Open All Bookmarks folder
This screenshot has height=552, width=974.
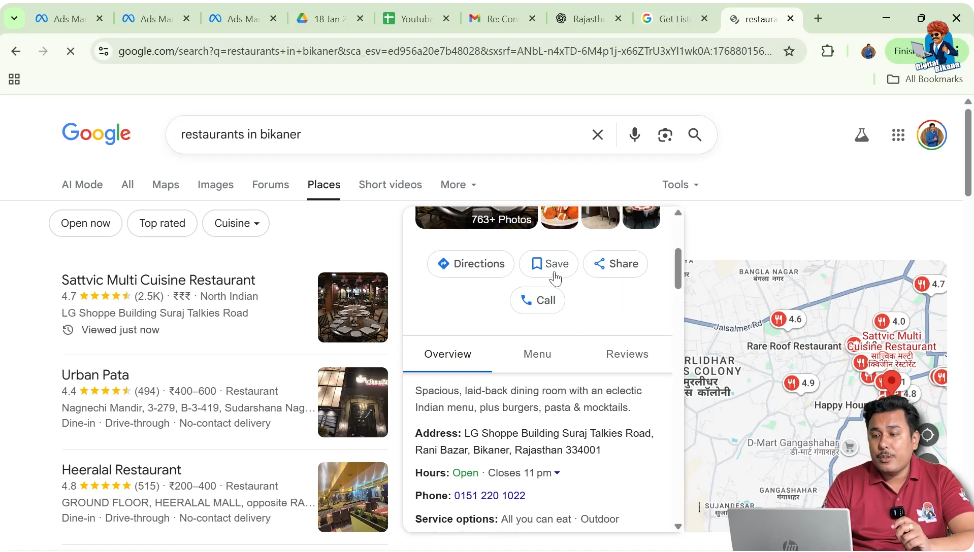tap(924, 79)
